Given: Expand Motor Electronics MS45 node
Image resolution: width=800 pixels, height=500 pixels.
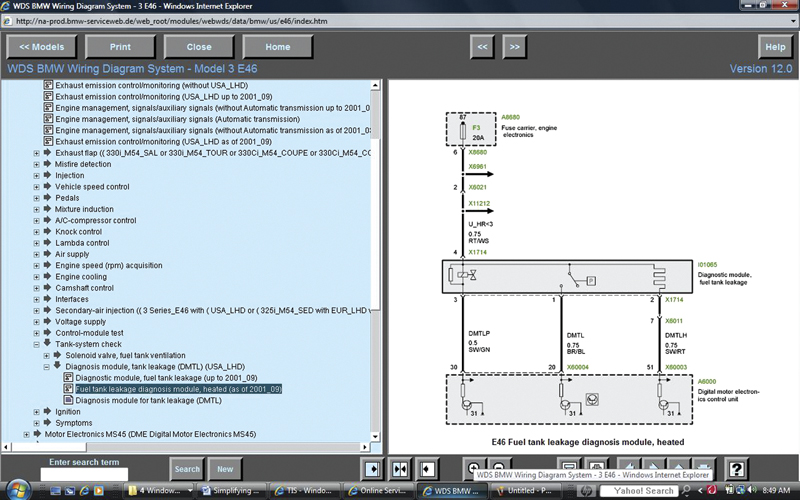Looking at the screenshot, I should [26, 434].
